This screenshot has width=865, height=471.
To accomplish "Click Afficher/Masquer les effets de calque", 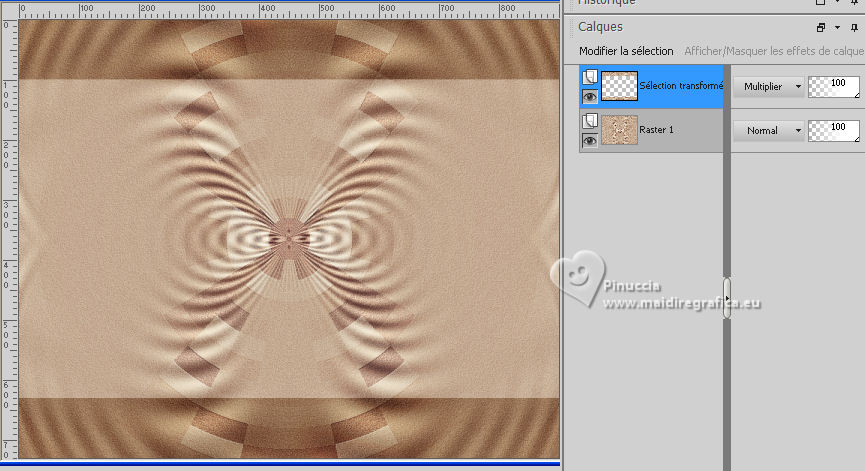I will pyautogui.click(x=774, y=51).
